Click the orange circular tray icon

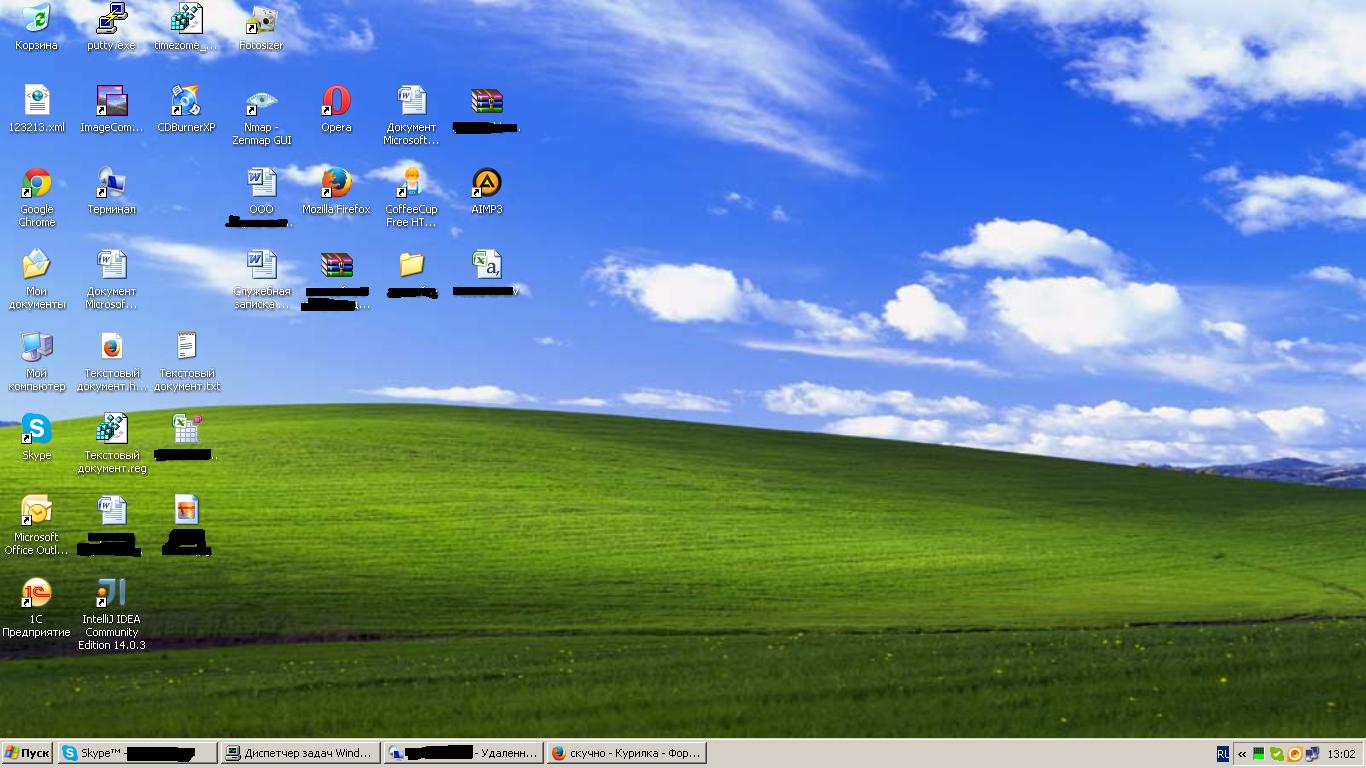pyautogui.click(x=1294, y=754)
